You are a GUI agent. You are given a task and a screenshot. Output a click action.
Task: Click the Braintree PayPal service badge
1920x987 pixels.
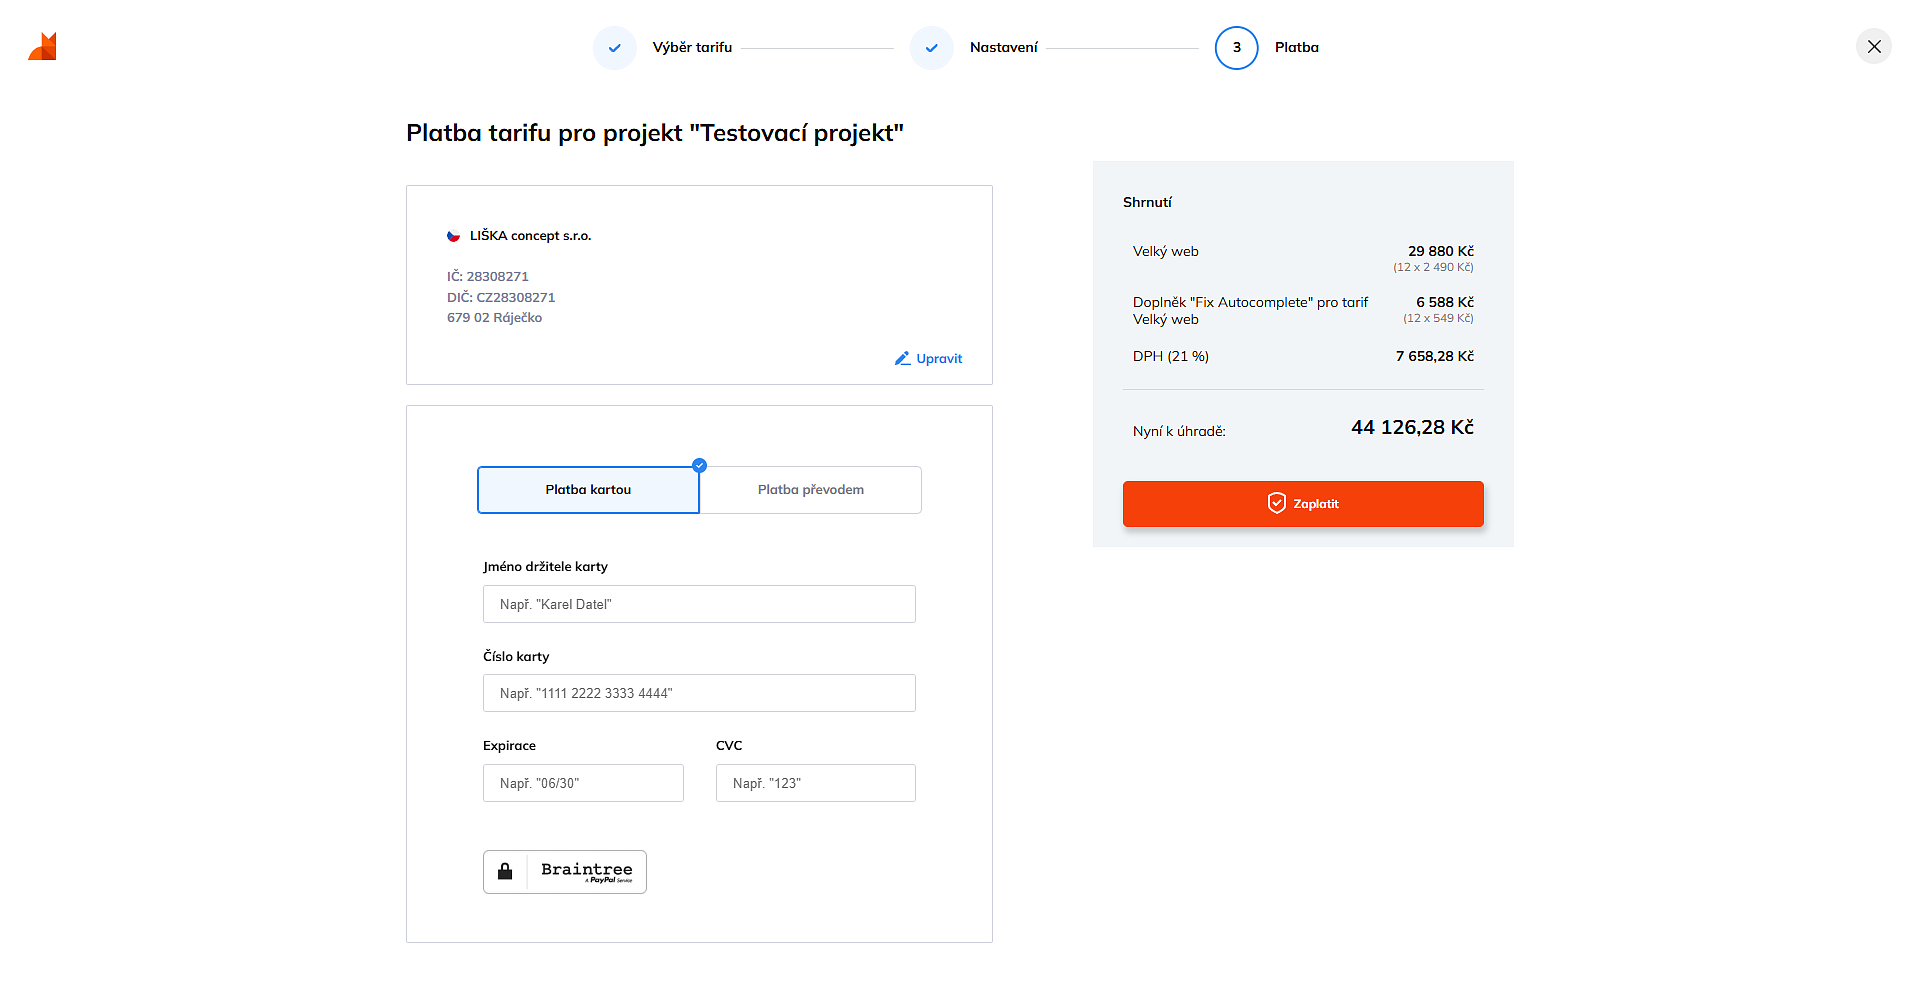click(x=586, y=872)
